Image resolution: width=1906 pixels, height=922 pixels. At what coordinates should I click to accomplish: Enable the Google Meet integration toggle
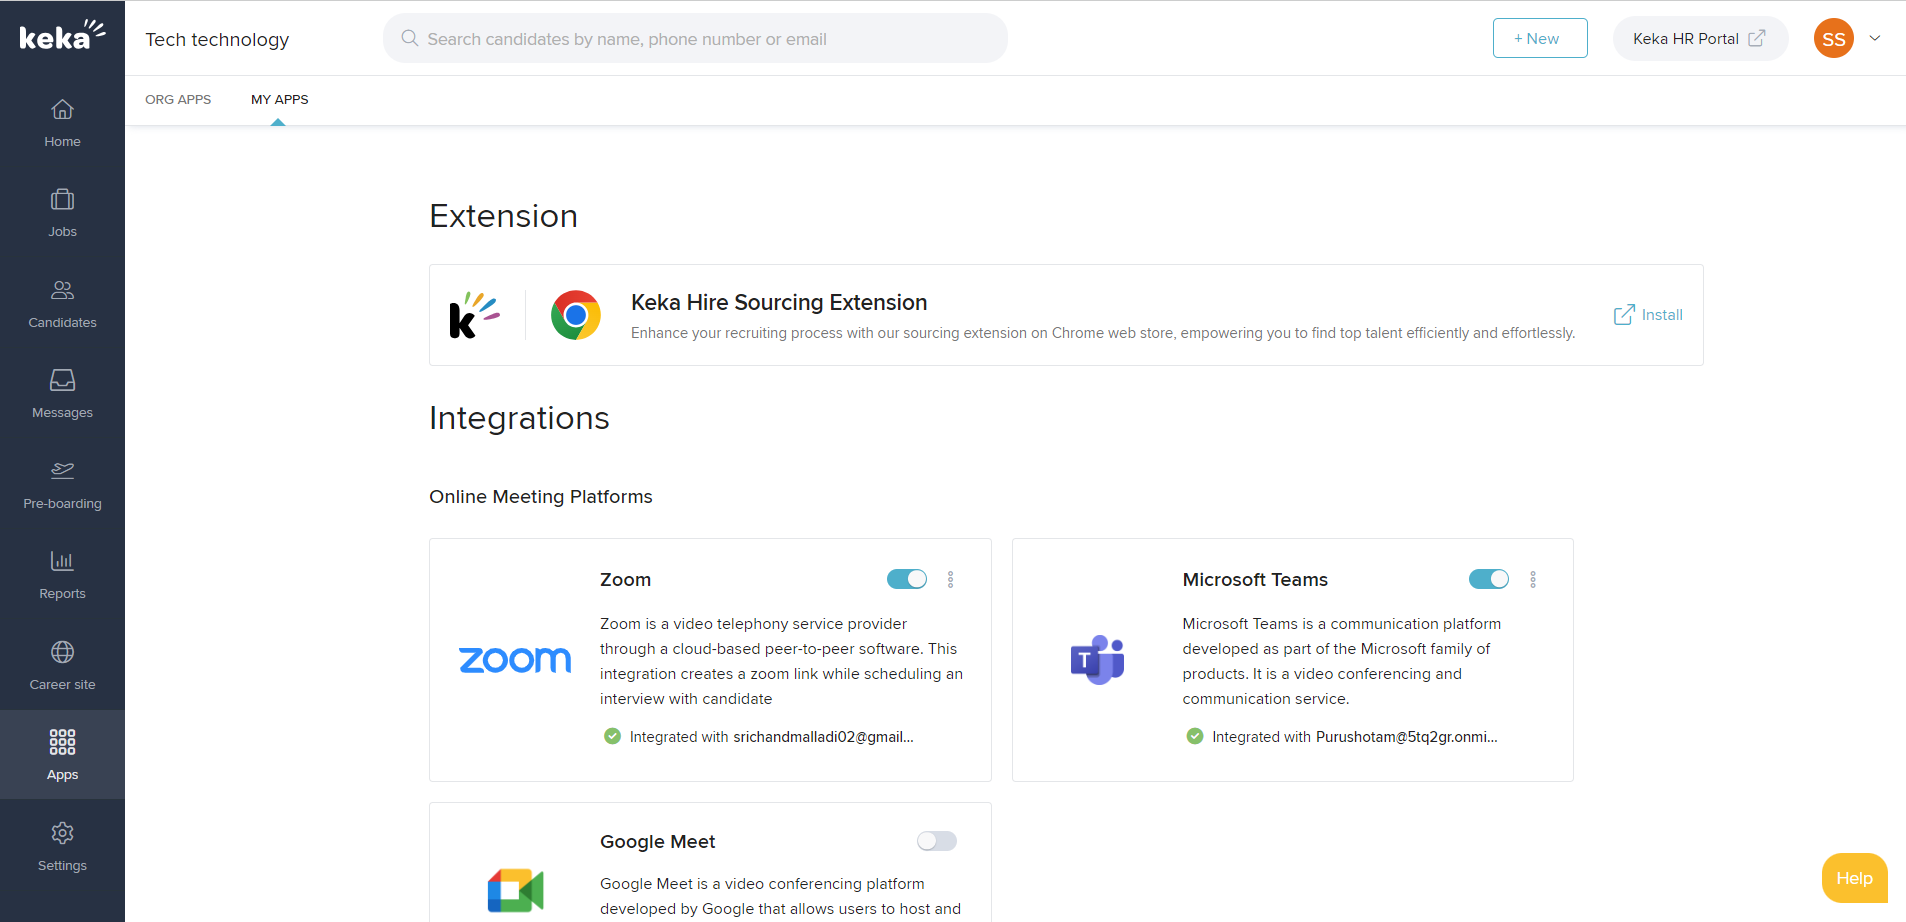point(936,841)
